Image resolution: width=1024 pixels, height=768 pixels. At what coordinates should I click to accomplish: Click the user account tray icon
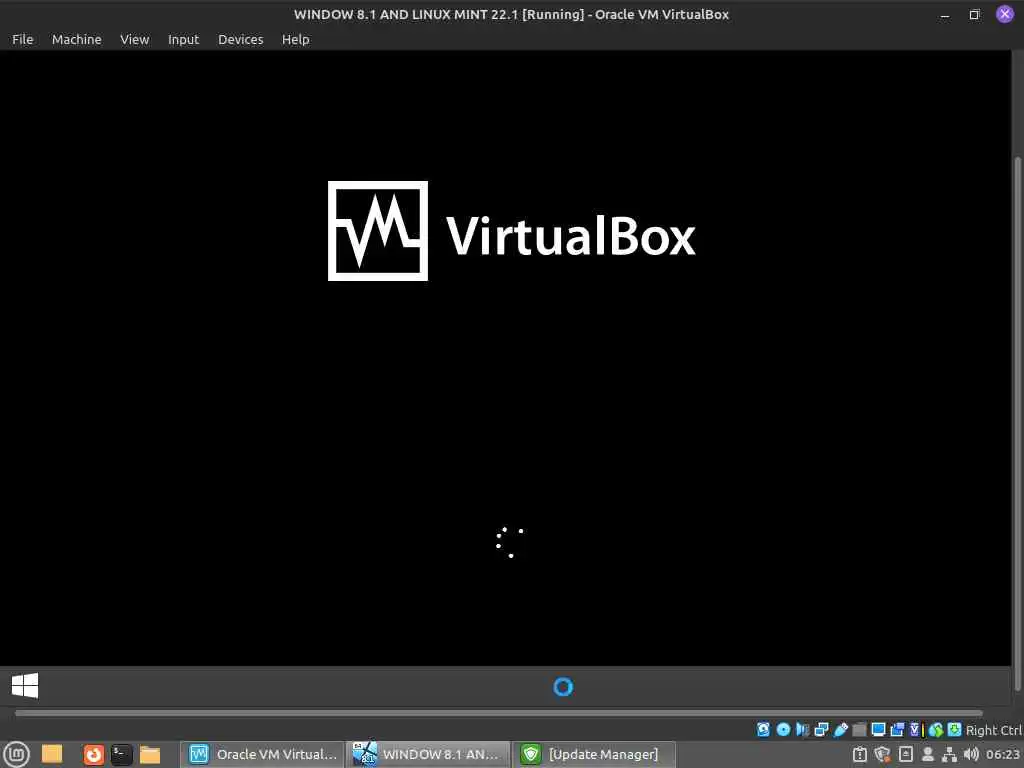927,754
